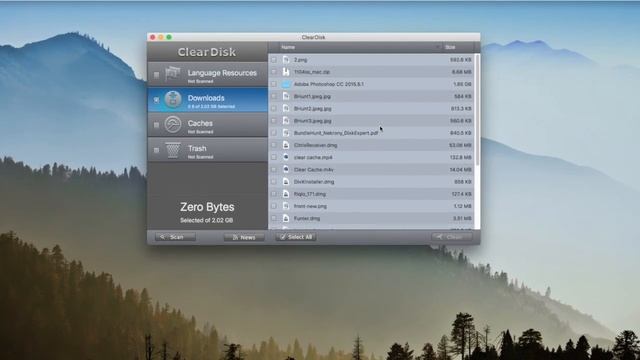Click the Scan button
Screen dimensions: 640x360
pyautogui.click(x=176, y=237)
